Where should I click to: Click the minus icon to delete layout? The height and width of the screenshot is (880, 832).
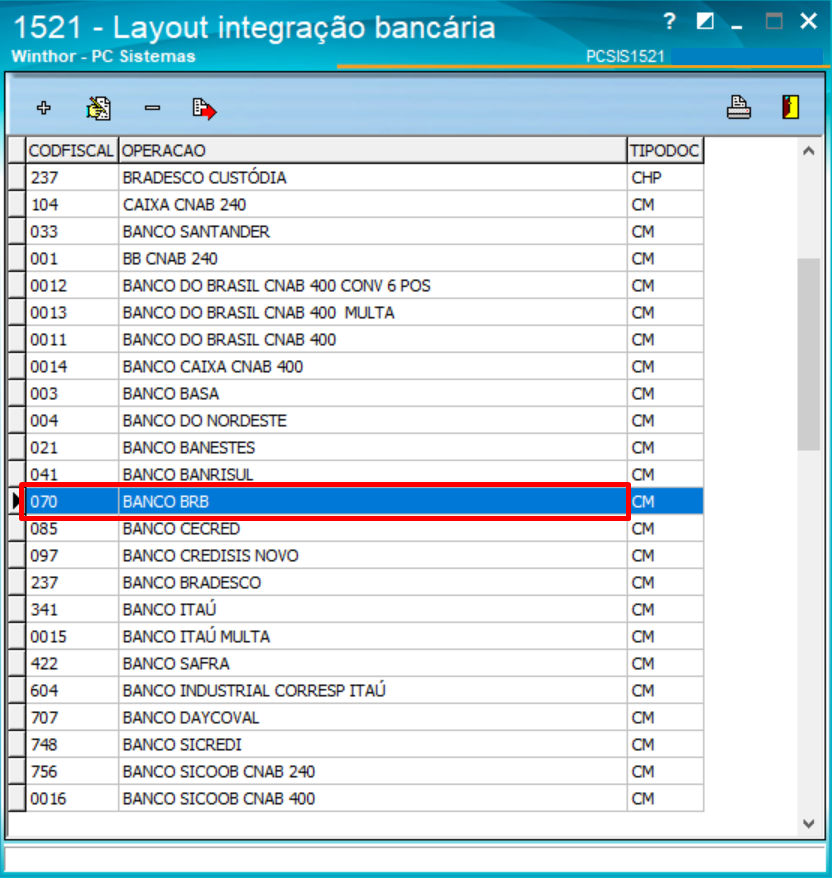coord(152,107)
